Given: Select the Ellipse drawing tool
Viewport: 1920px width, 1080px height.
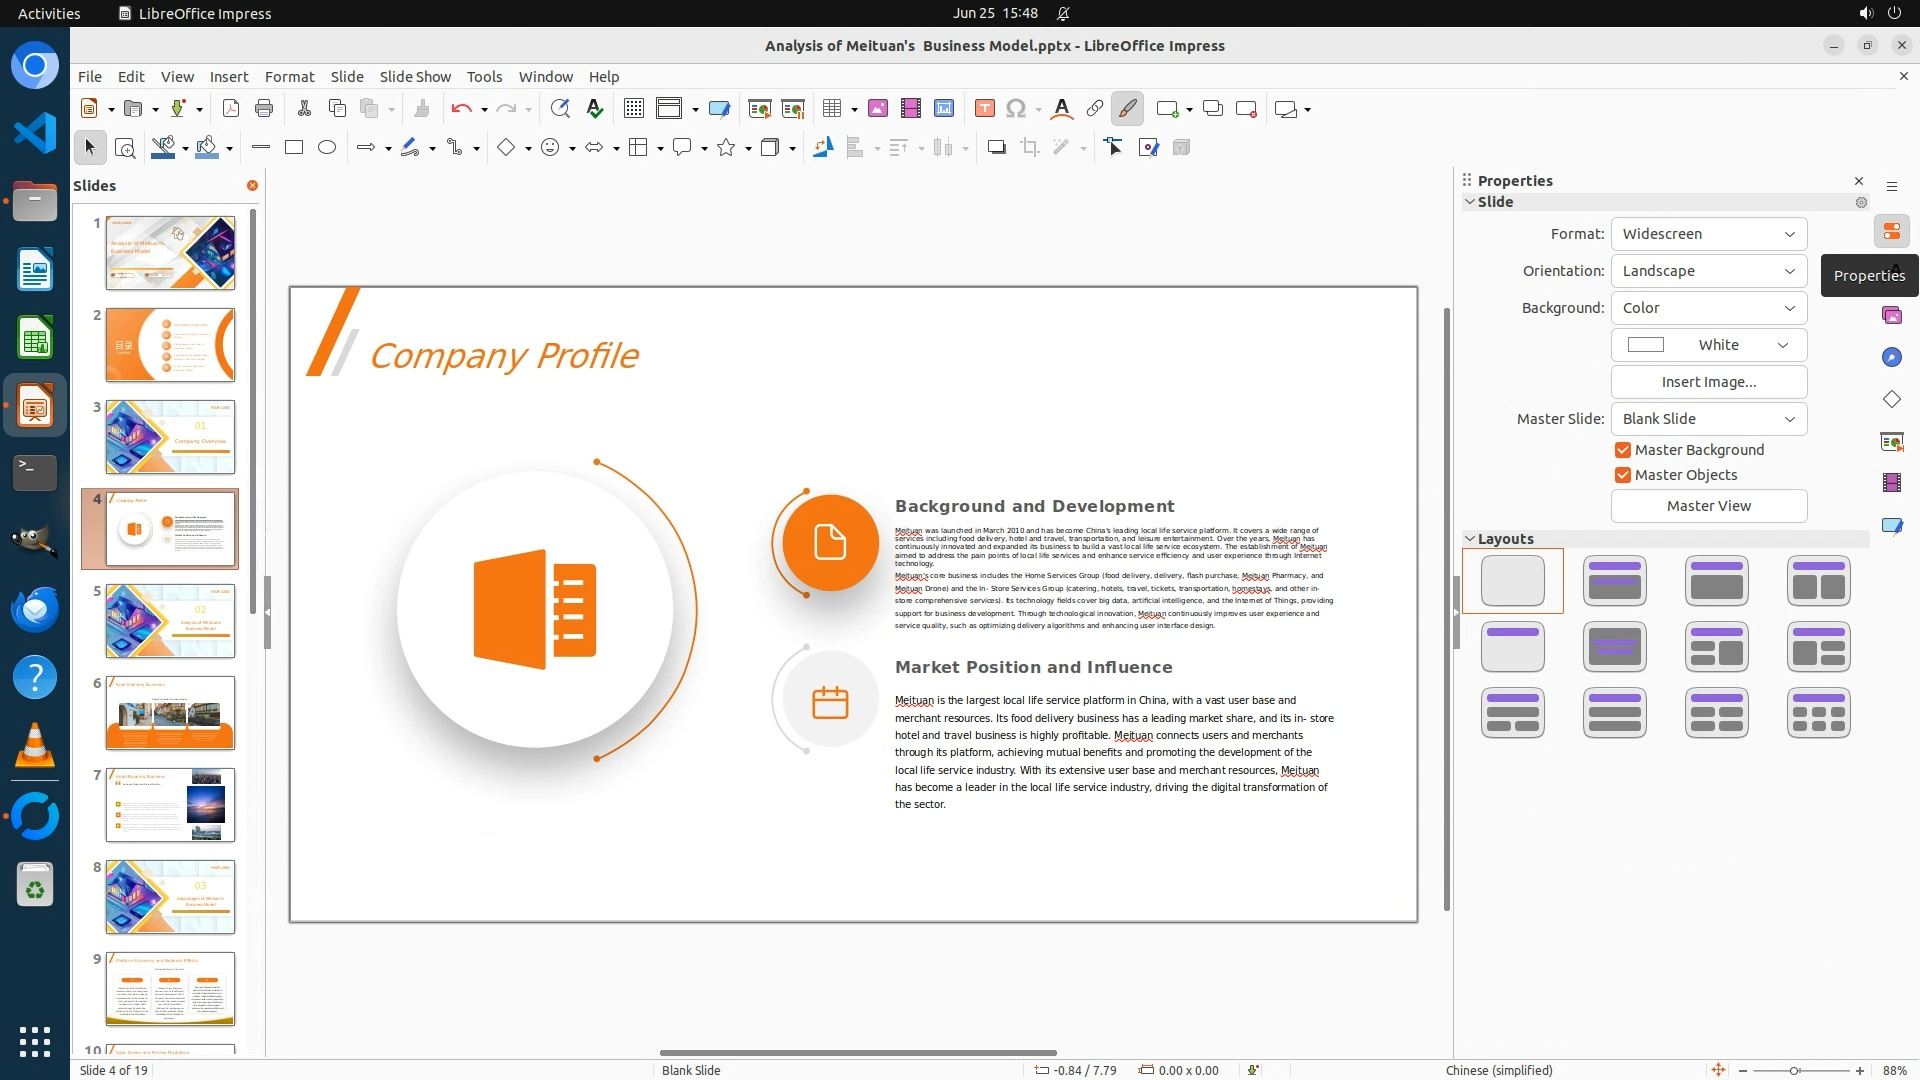Looking at the screenshot, I should click(x=327, y=148).
